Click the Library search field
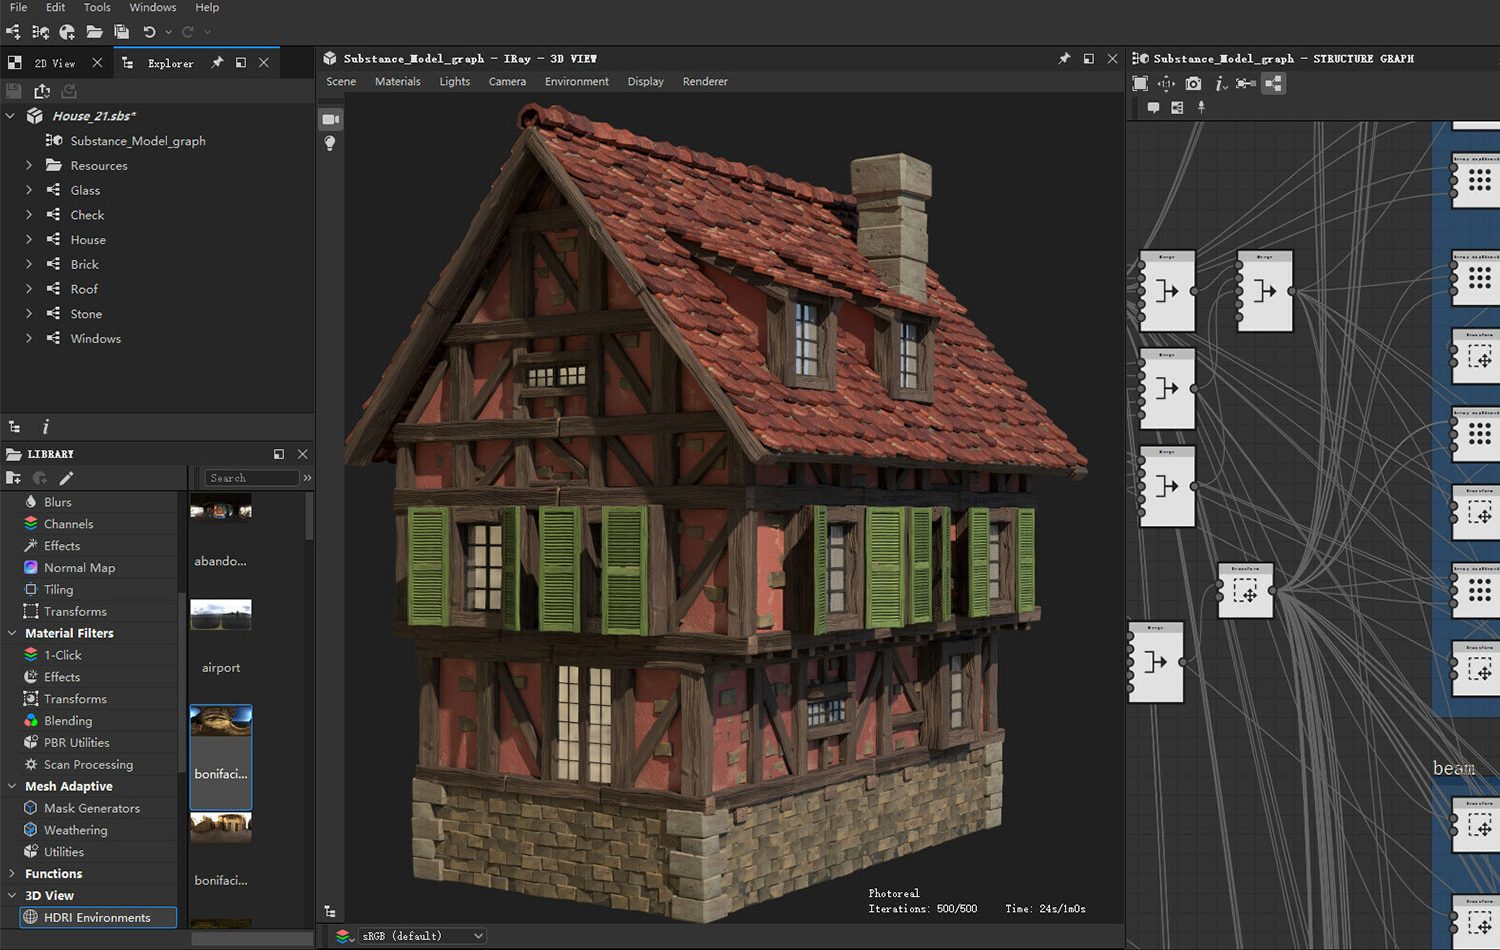1500x950 pixels. (x=251, y=478)
